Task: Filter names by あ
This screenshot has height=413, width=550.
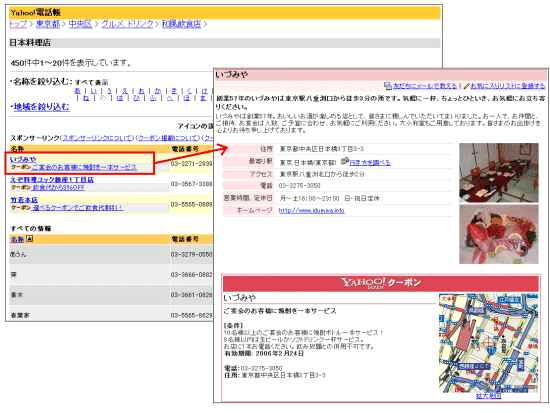Action: pyautogui.click(x=78, y=91)
